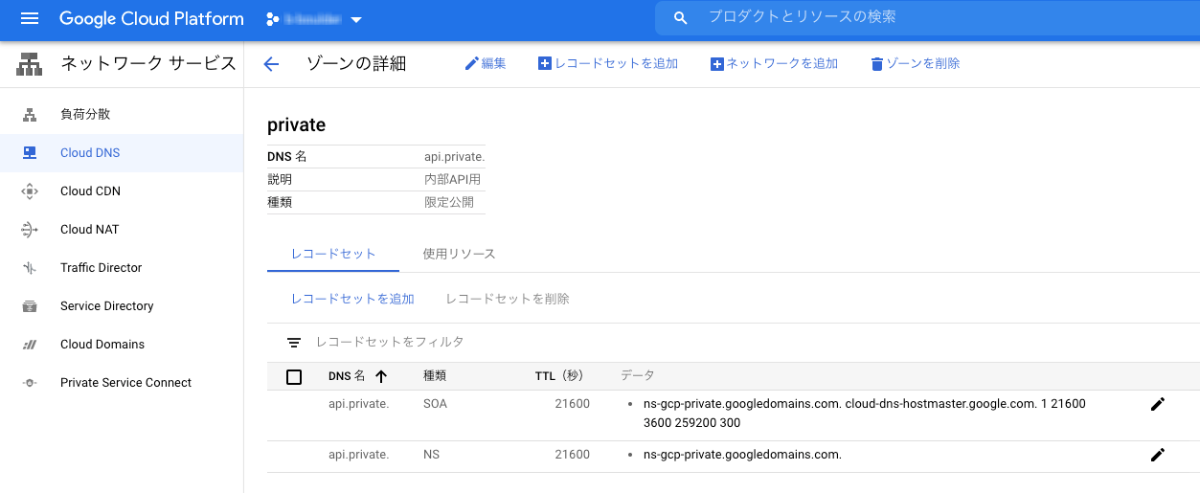Click the データ column header
This screenshot has height=493, width=1200.
point(638,376)
